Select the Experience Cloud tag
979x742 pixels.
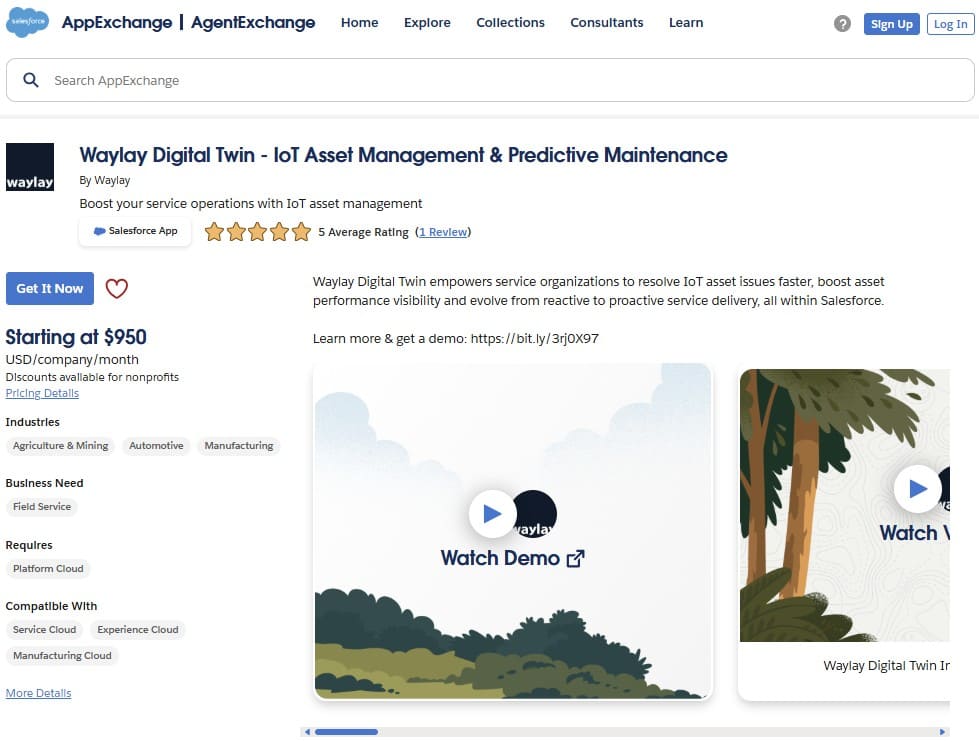pyautogui.click(x=137, y=630)
